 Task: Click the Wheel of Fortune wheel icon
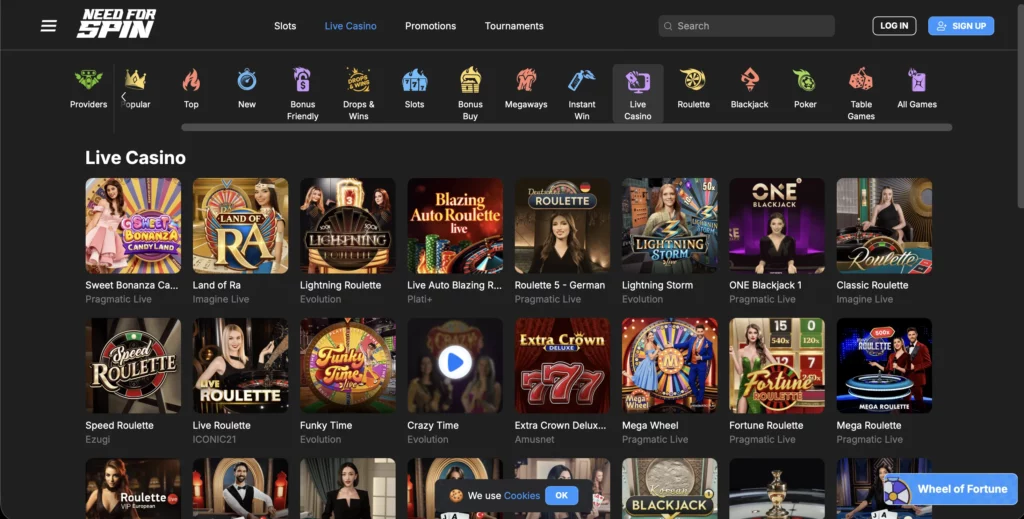click(x=897, y=490)
